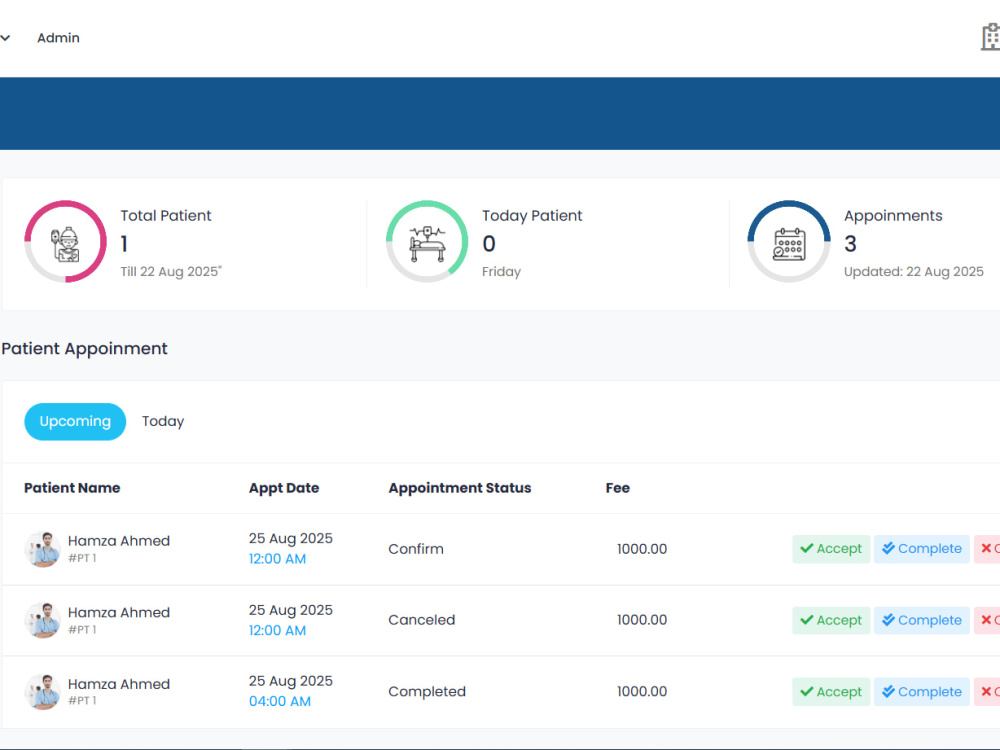Click 'Updated: 22 Aug 2025' text
Image resolution: width=1000 pixels, height=750 pixels.
click(x=913, y=272)
